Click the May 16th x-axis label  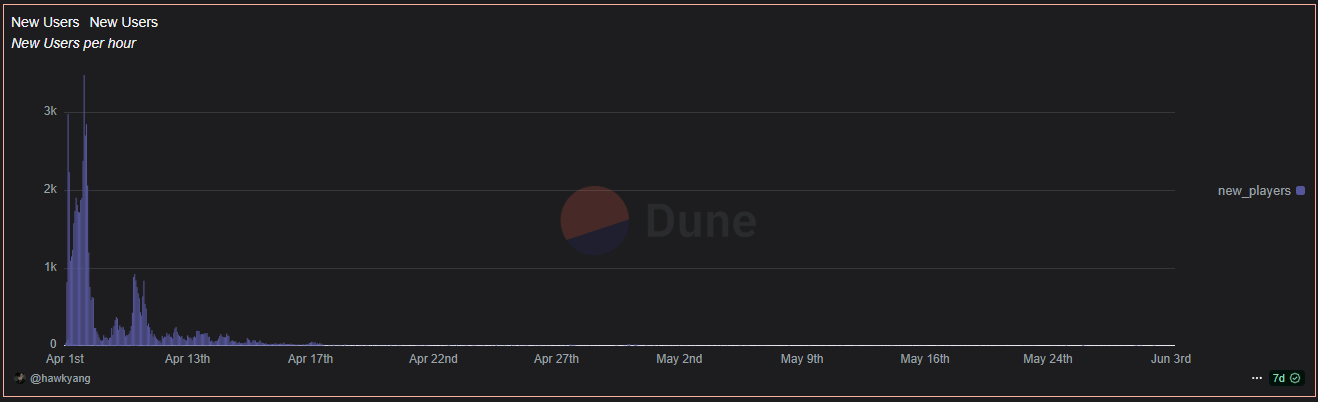pyautogui.click(x=924, y=358)
